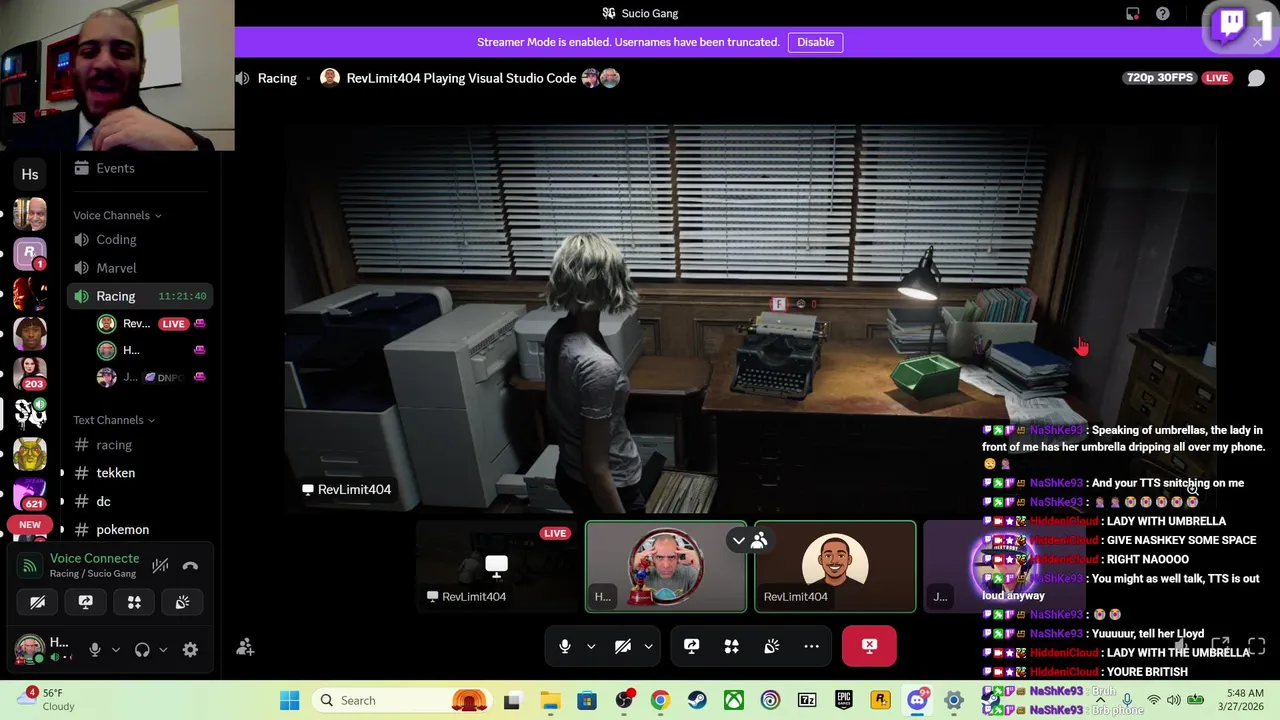The width and height of the screenshot is (1280, 720).
Task: Select the Racing voice channel
Action: (140, 296)
